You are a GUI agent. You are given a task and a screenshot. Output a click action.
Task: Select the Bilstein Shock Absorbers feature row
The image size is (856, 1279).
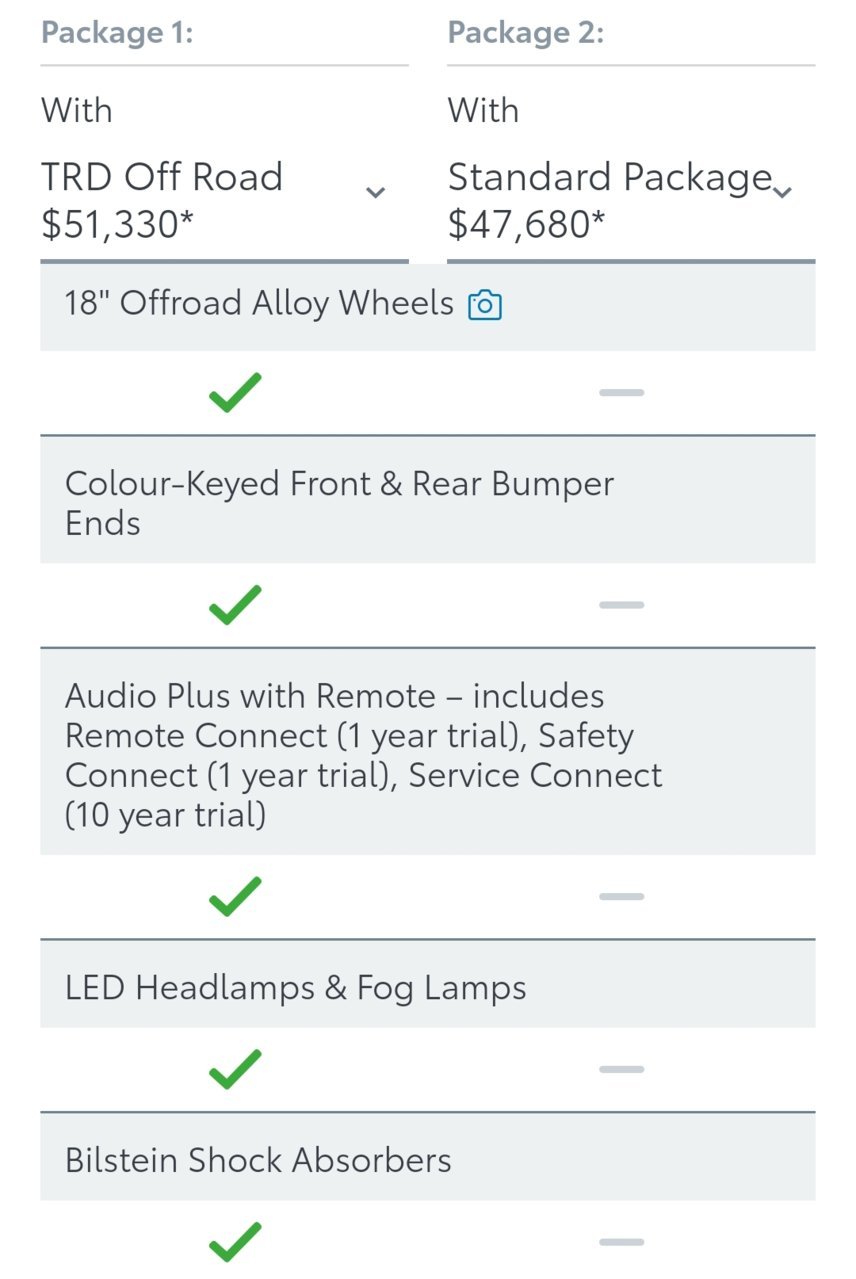click(428, 1160)
